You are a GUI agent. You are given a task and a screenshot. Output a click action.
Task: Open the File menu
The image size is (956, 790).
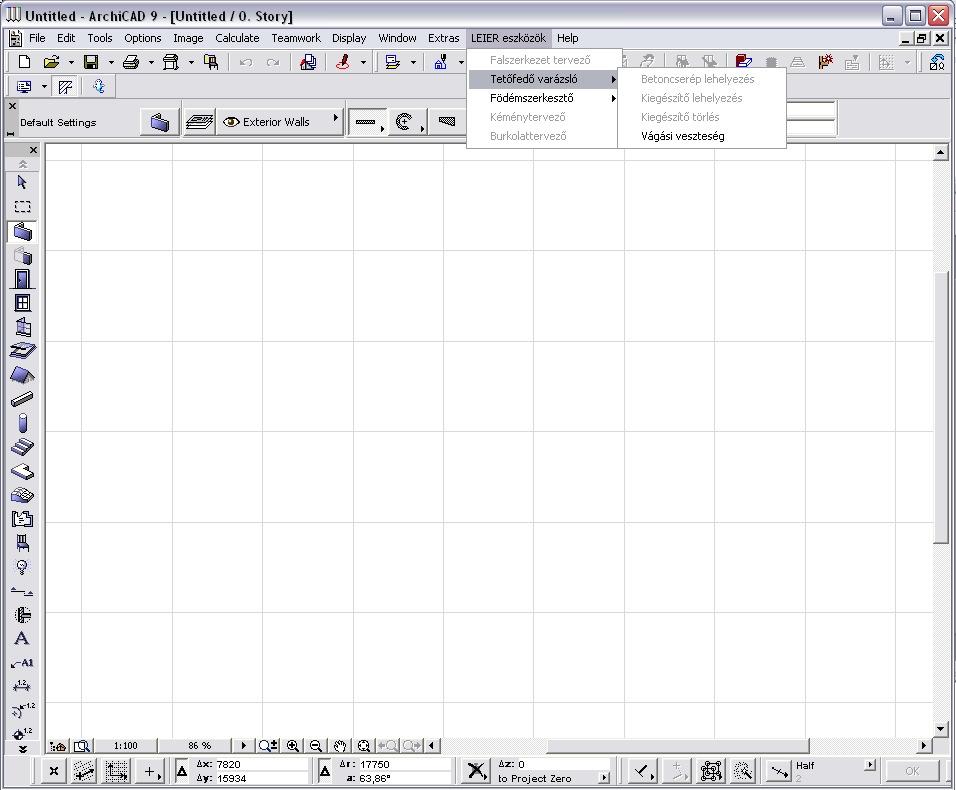[37, 38]
